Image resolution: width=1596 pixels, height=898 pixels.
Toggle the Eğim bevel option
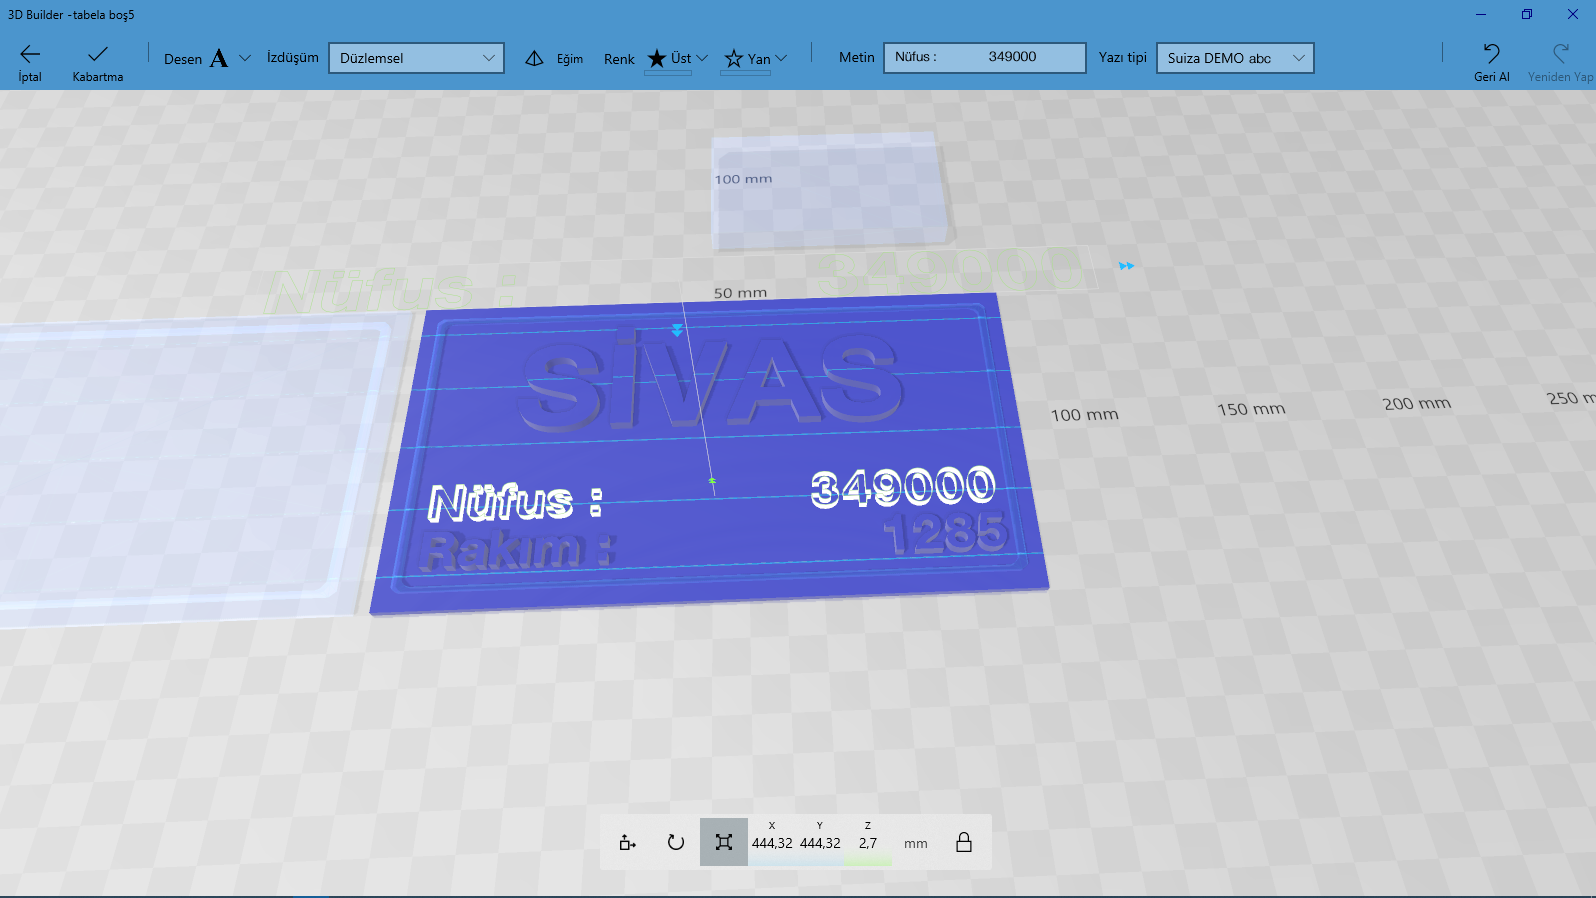tap(555, 58)
